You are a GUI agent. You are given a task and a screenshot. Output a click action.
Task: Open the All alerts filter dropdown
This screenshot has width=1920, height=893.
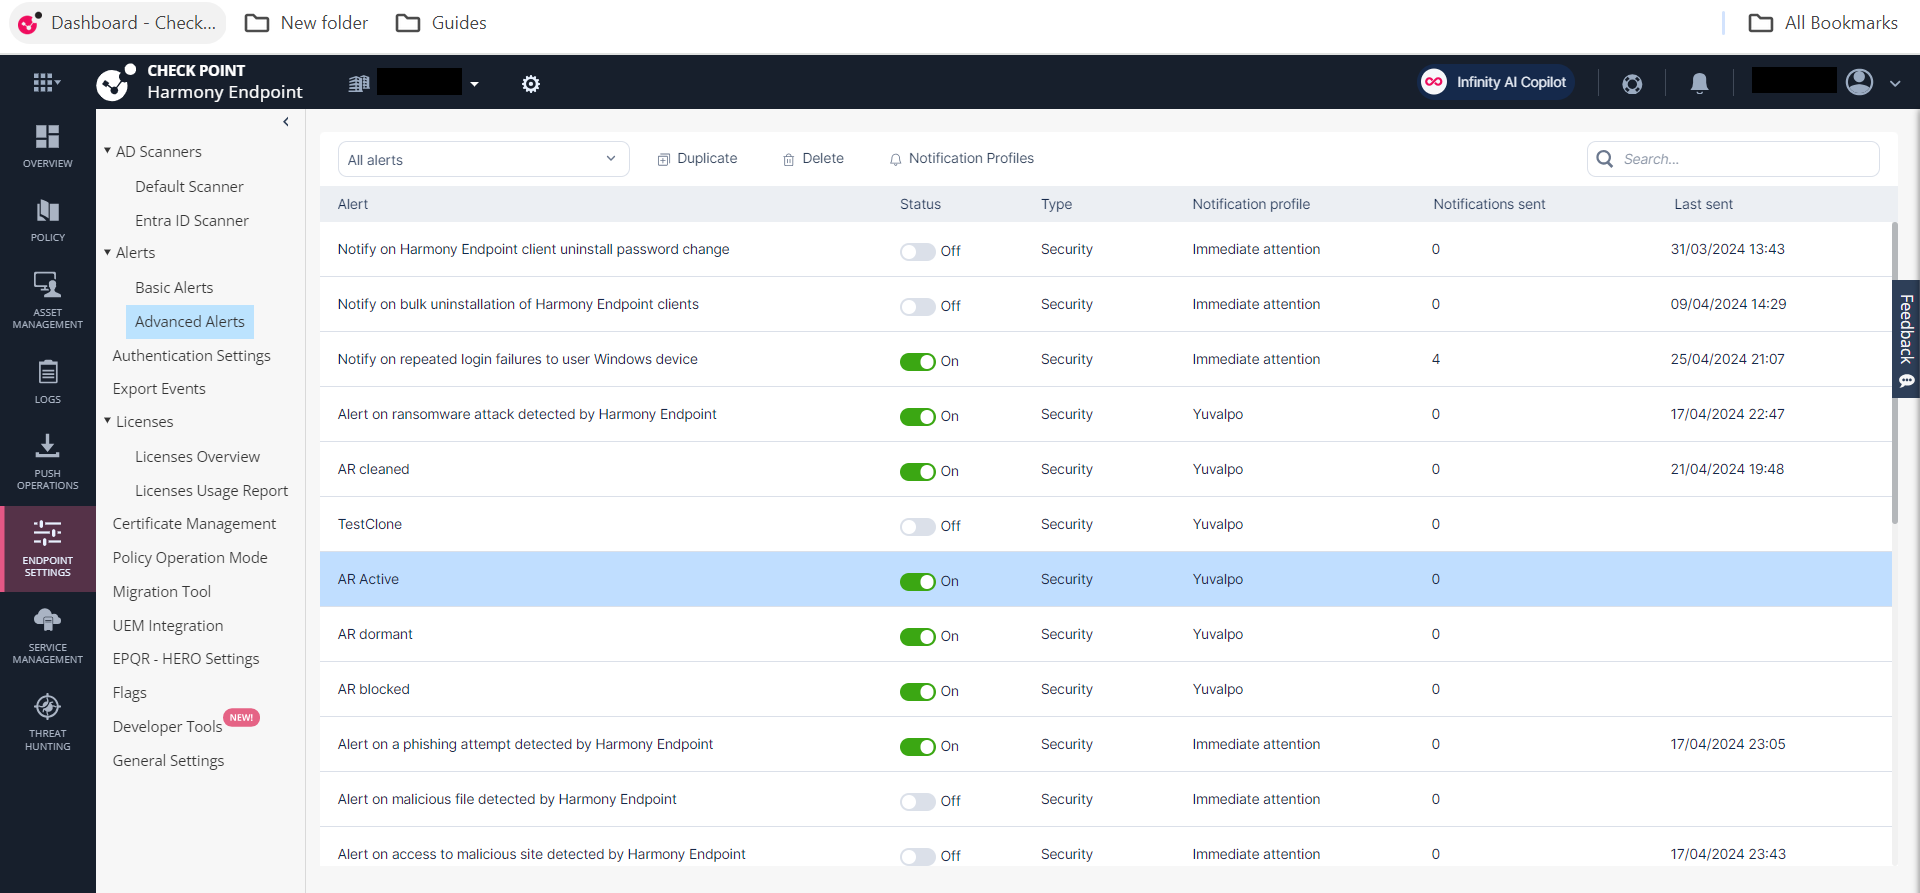point(483,159)
